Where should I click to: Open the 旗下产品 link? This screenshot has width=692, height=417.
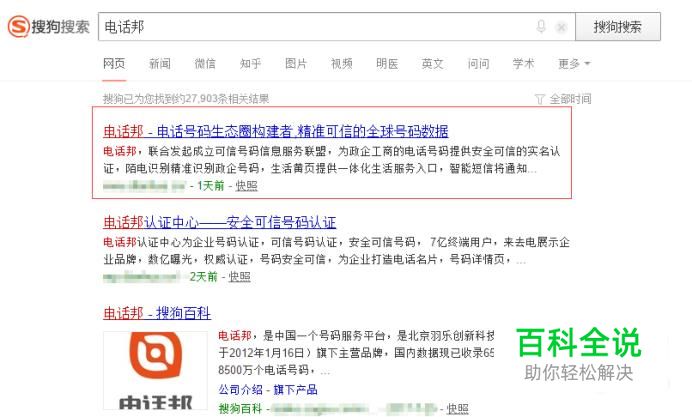pos(295,390)
